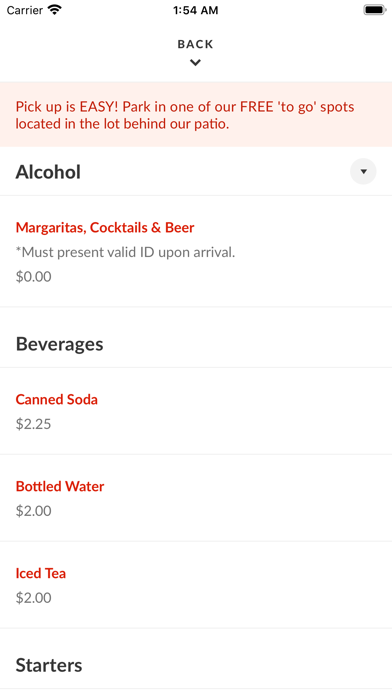Tap the Carrier label in status bar
Screen dimensions: 392x696
pyautogui.click(x=25, y=10)
